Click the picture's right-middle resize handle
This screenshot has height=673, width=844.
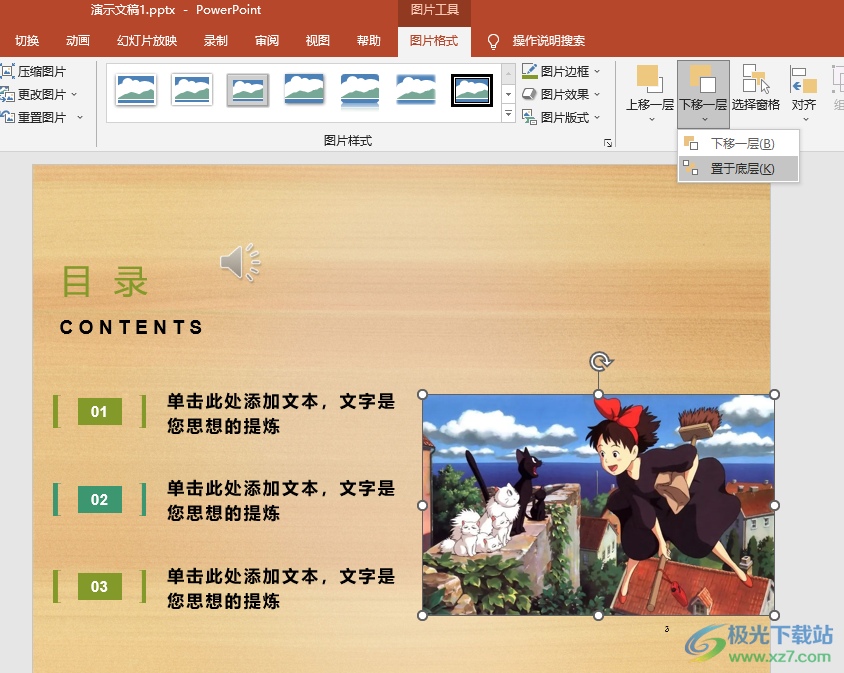775,505
